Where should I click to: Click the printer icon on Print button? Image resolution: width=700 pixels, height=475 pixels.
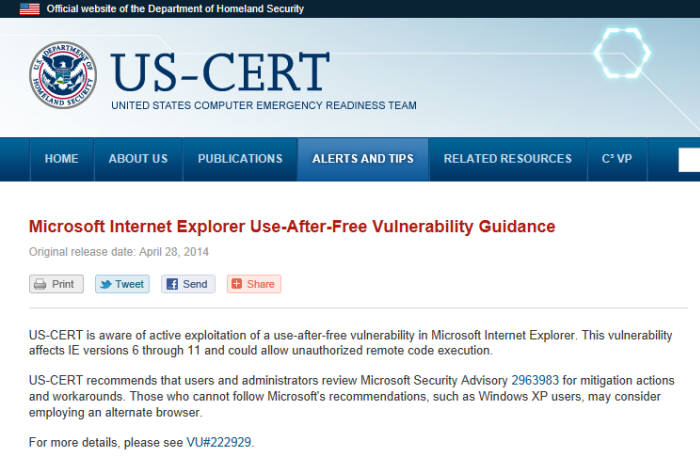(x=40, y=284)
